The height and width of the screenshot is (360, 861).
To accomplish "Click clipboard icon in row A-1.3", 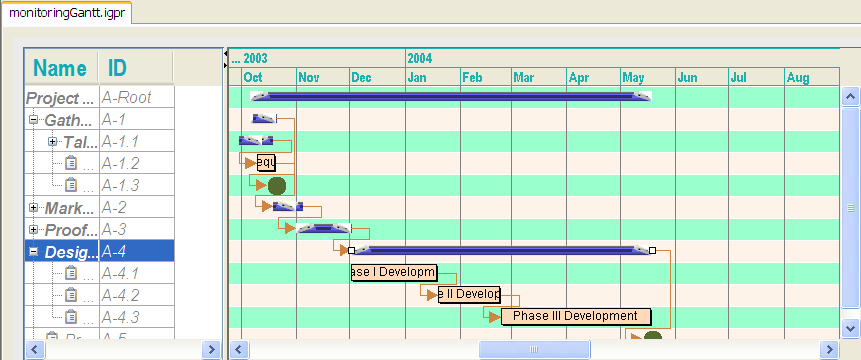I will pyautogui.click(x=71, y=185).
